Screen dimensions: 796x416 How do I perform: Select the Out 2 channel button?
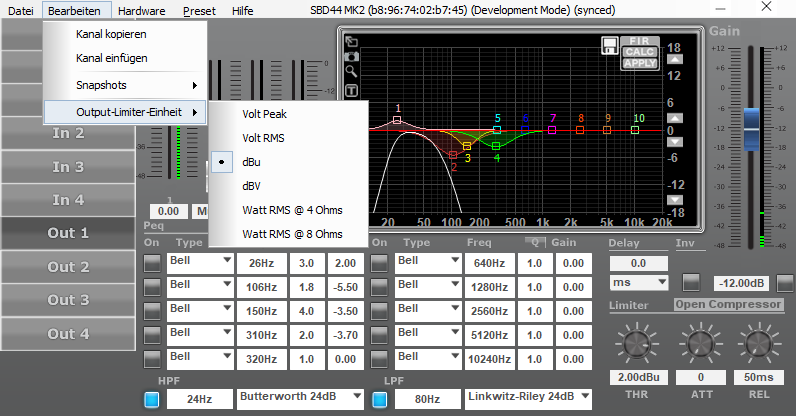pos(68,267)
